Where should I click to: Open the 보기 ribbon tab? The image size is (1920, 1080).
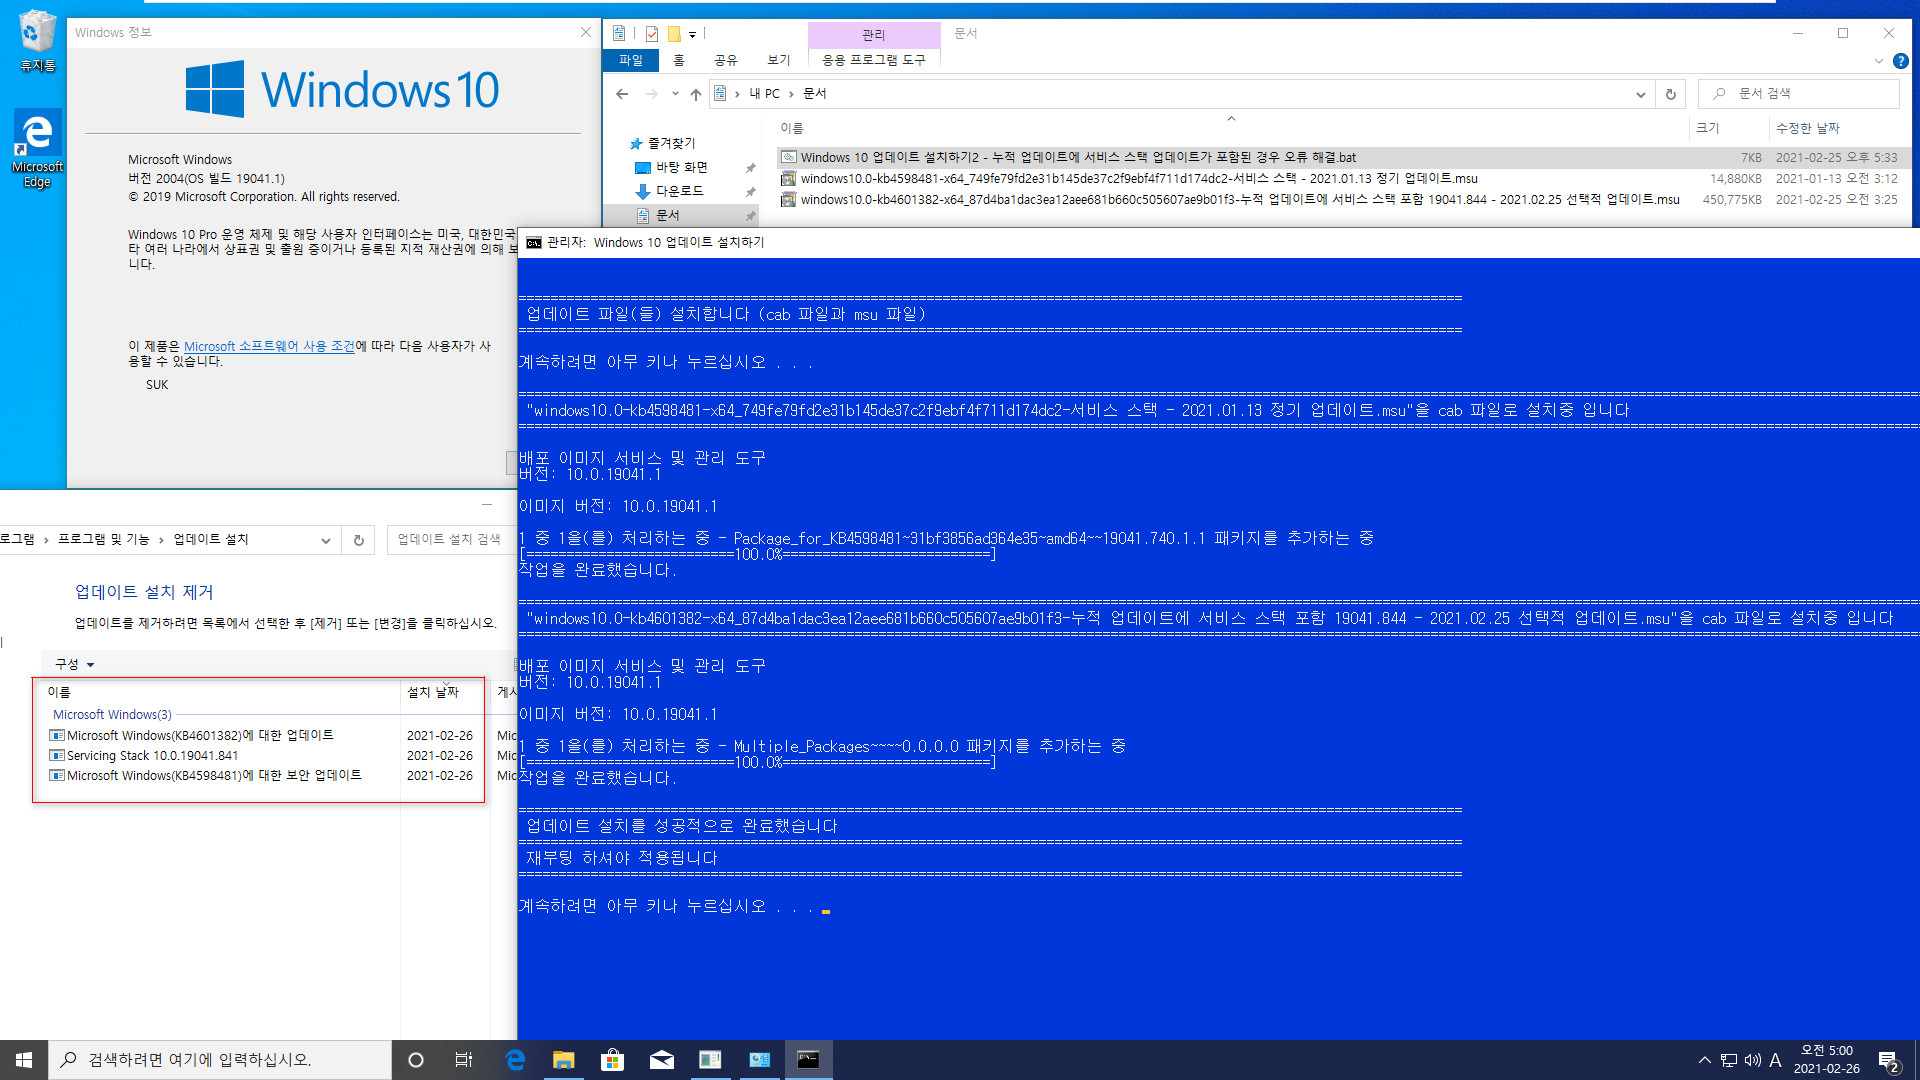point(779,61)
